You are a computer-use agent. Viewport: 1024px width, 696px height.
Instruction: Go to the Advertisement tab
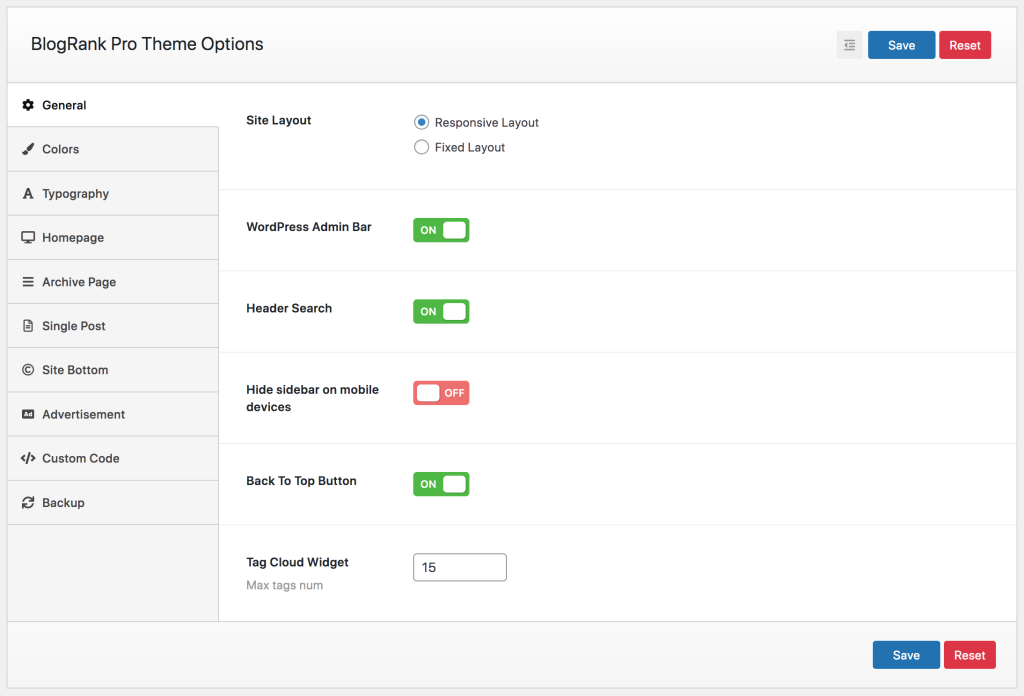pyautogui.click(x=113, y=414)
